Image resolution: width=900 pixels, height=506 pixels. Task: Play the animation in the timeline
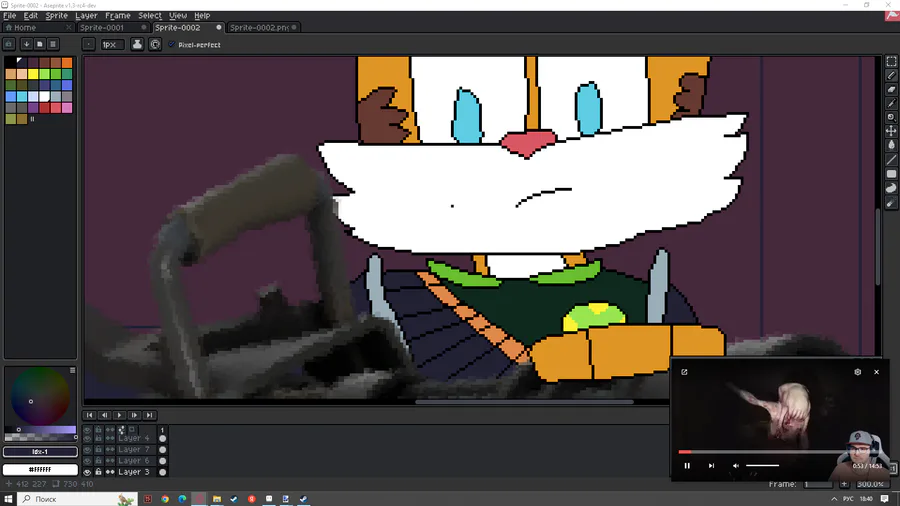[119, 415]
